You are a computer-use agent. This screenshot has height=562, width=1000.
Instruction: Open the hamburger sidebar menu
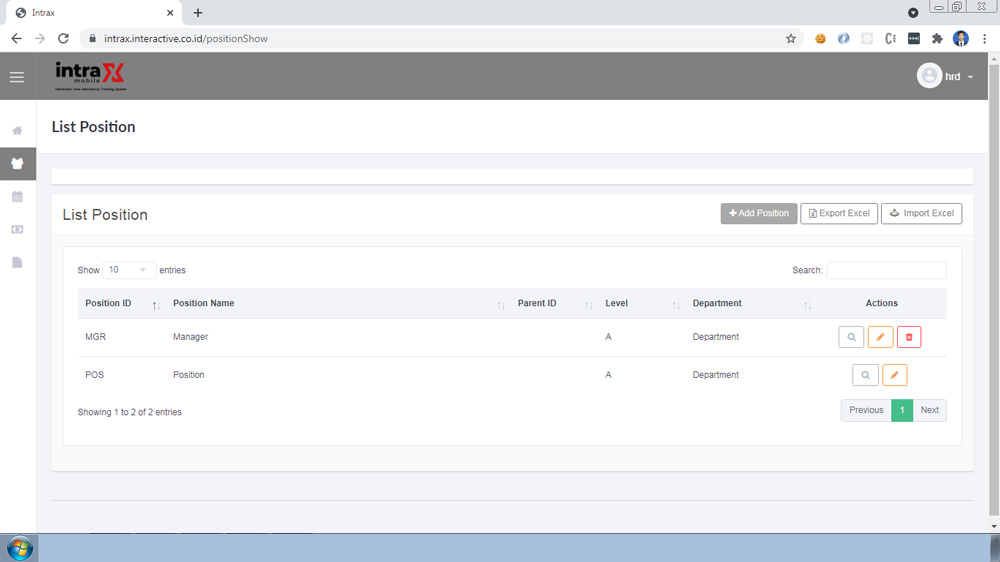[17, 77]
